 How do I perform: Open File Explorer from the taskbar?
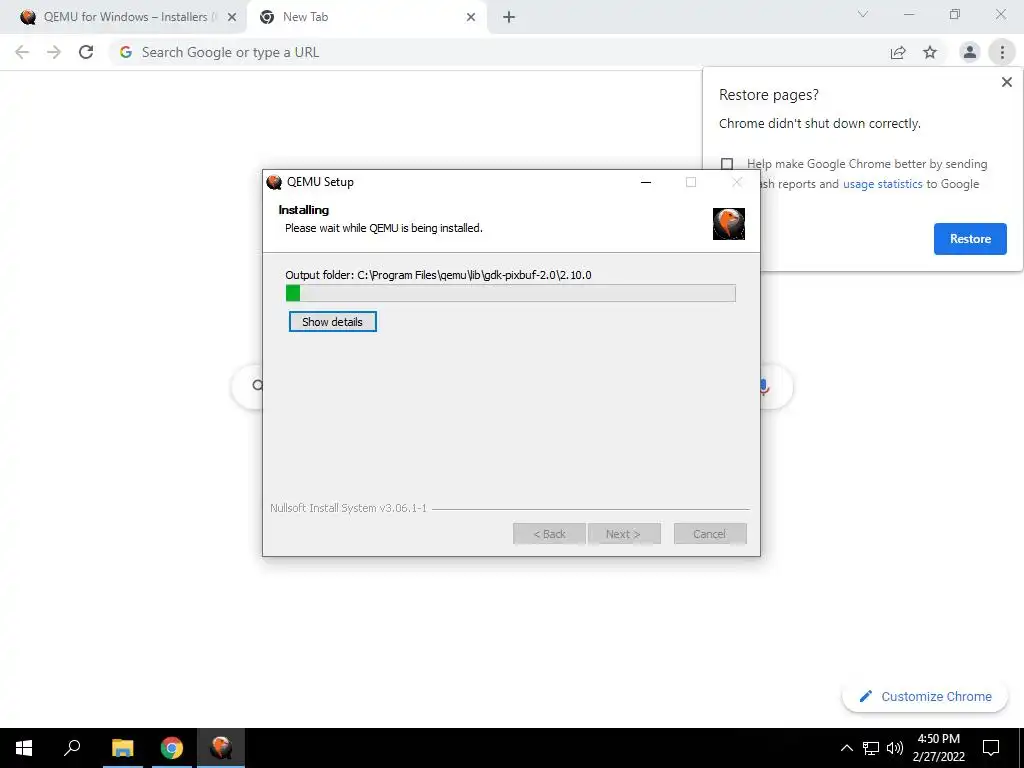tap(122, 748)
